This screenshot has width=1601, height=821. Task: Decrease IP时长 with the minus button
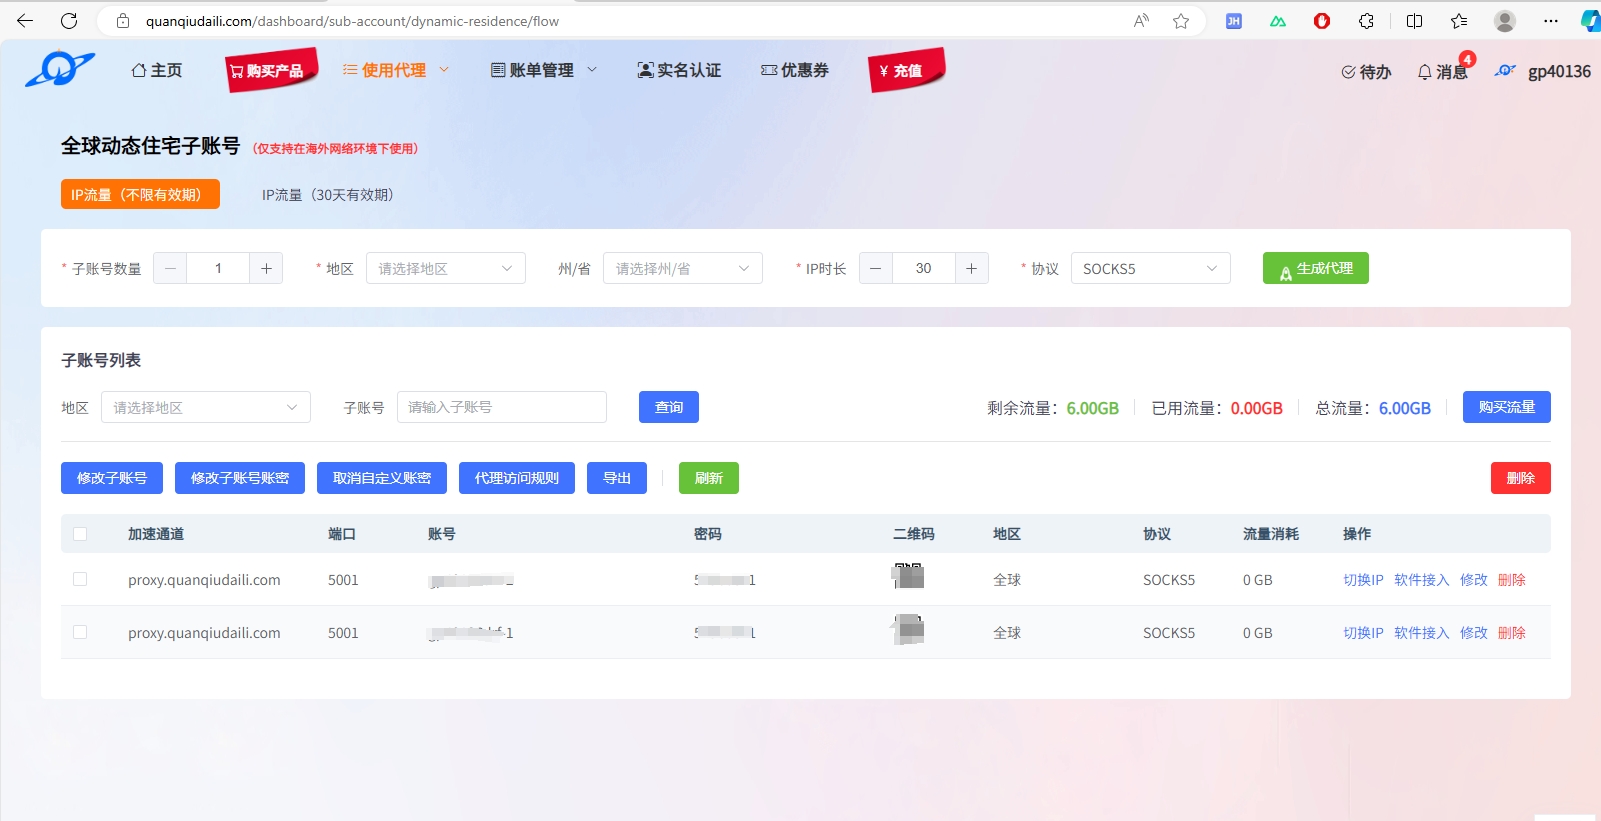point(875,268)
